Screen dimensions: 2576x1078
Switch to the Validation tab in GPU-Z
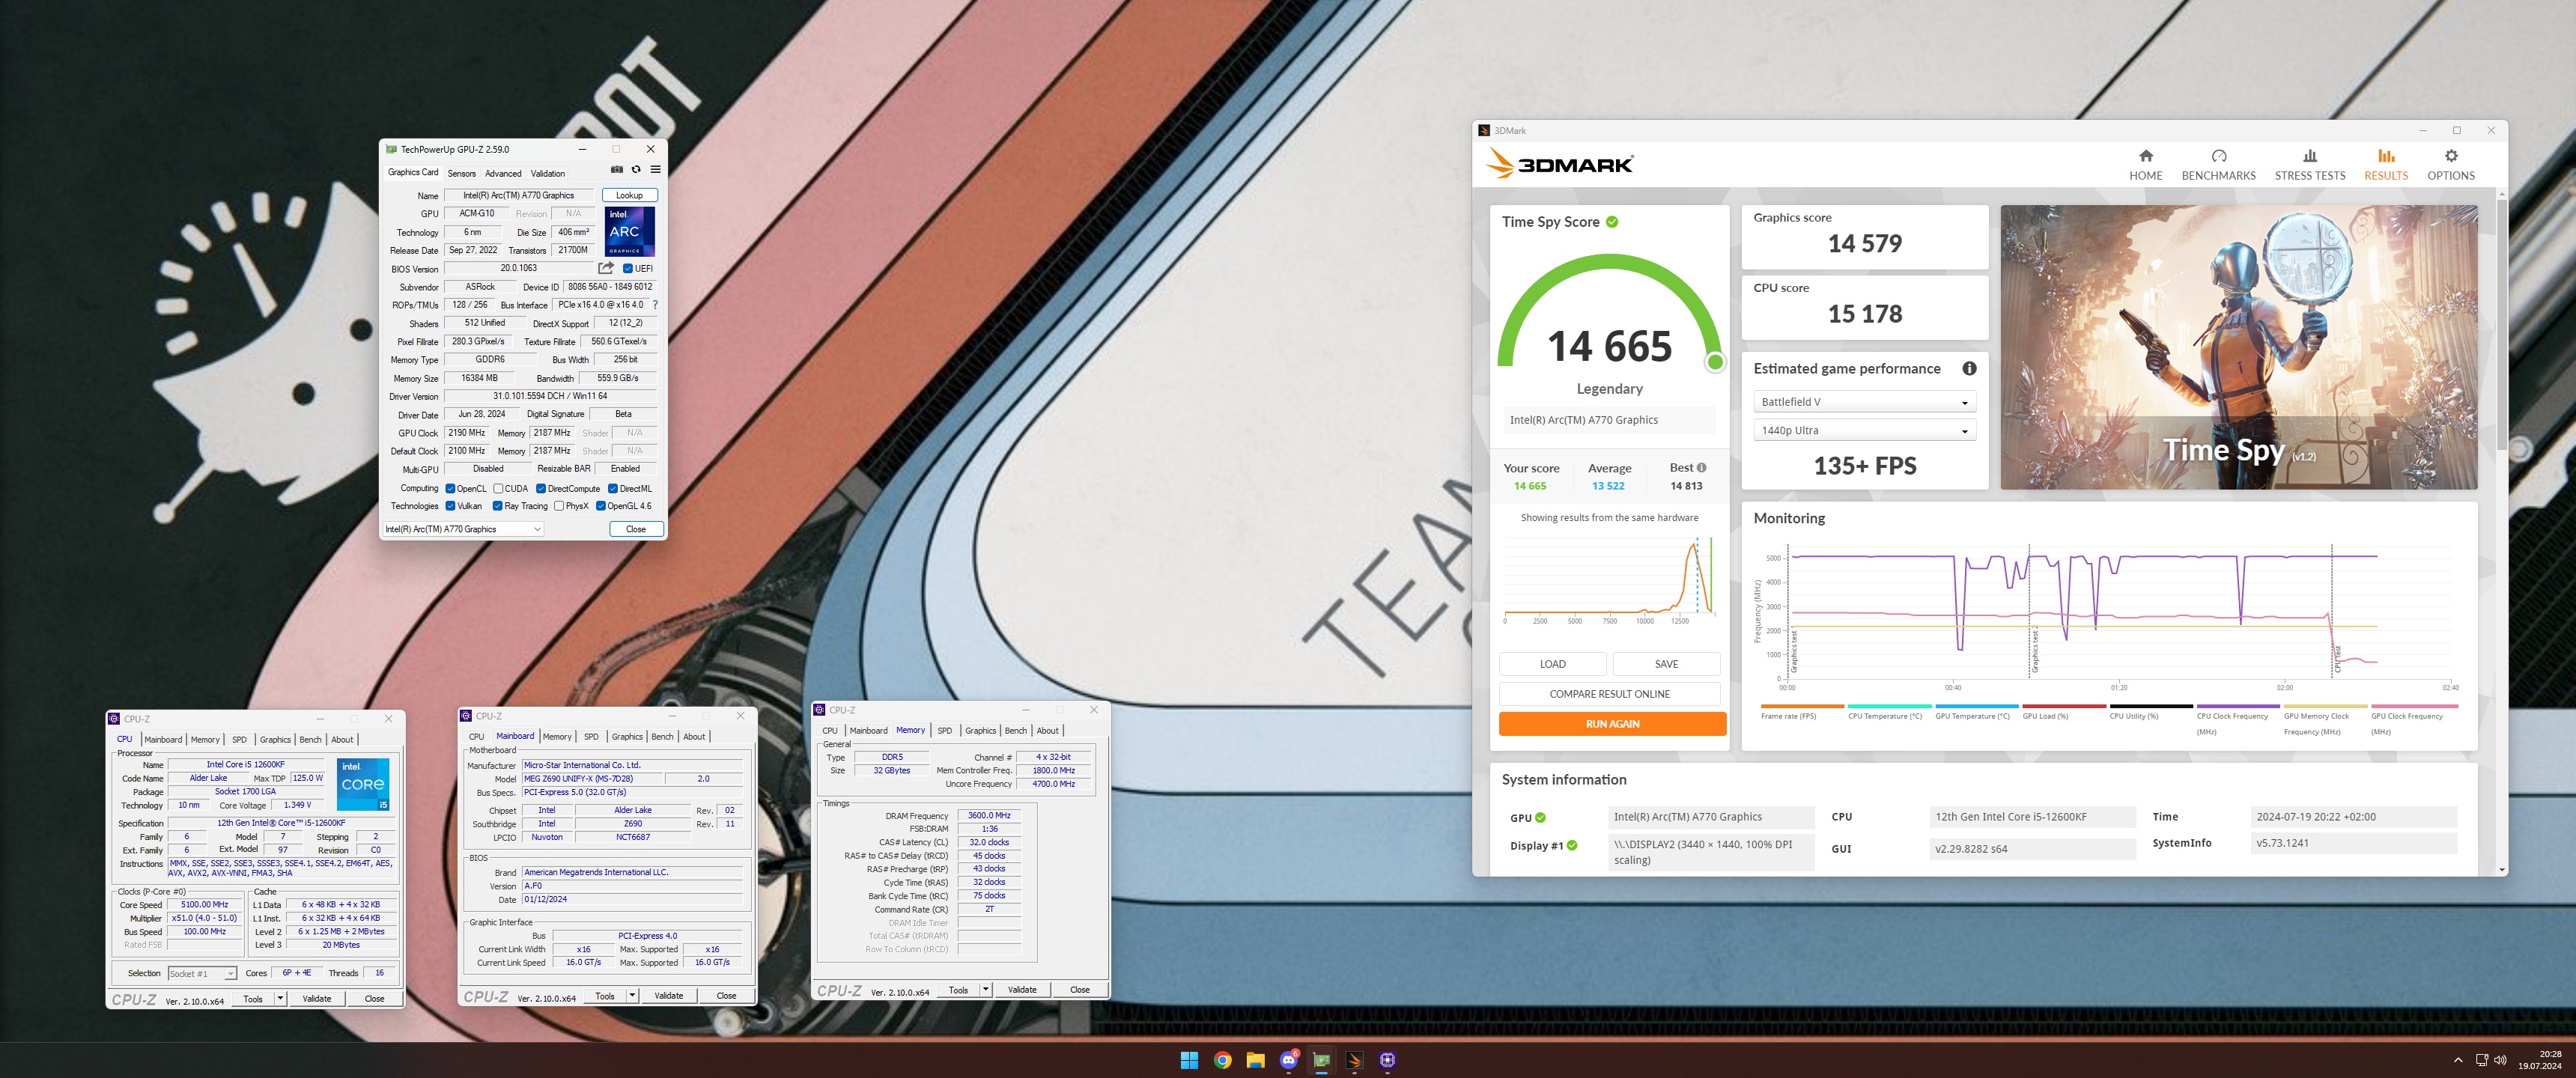(x=547, y=173)
